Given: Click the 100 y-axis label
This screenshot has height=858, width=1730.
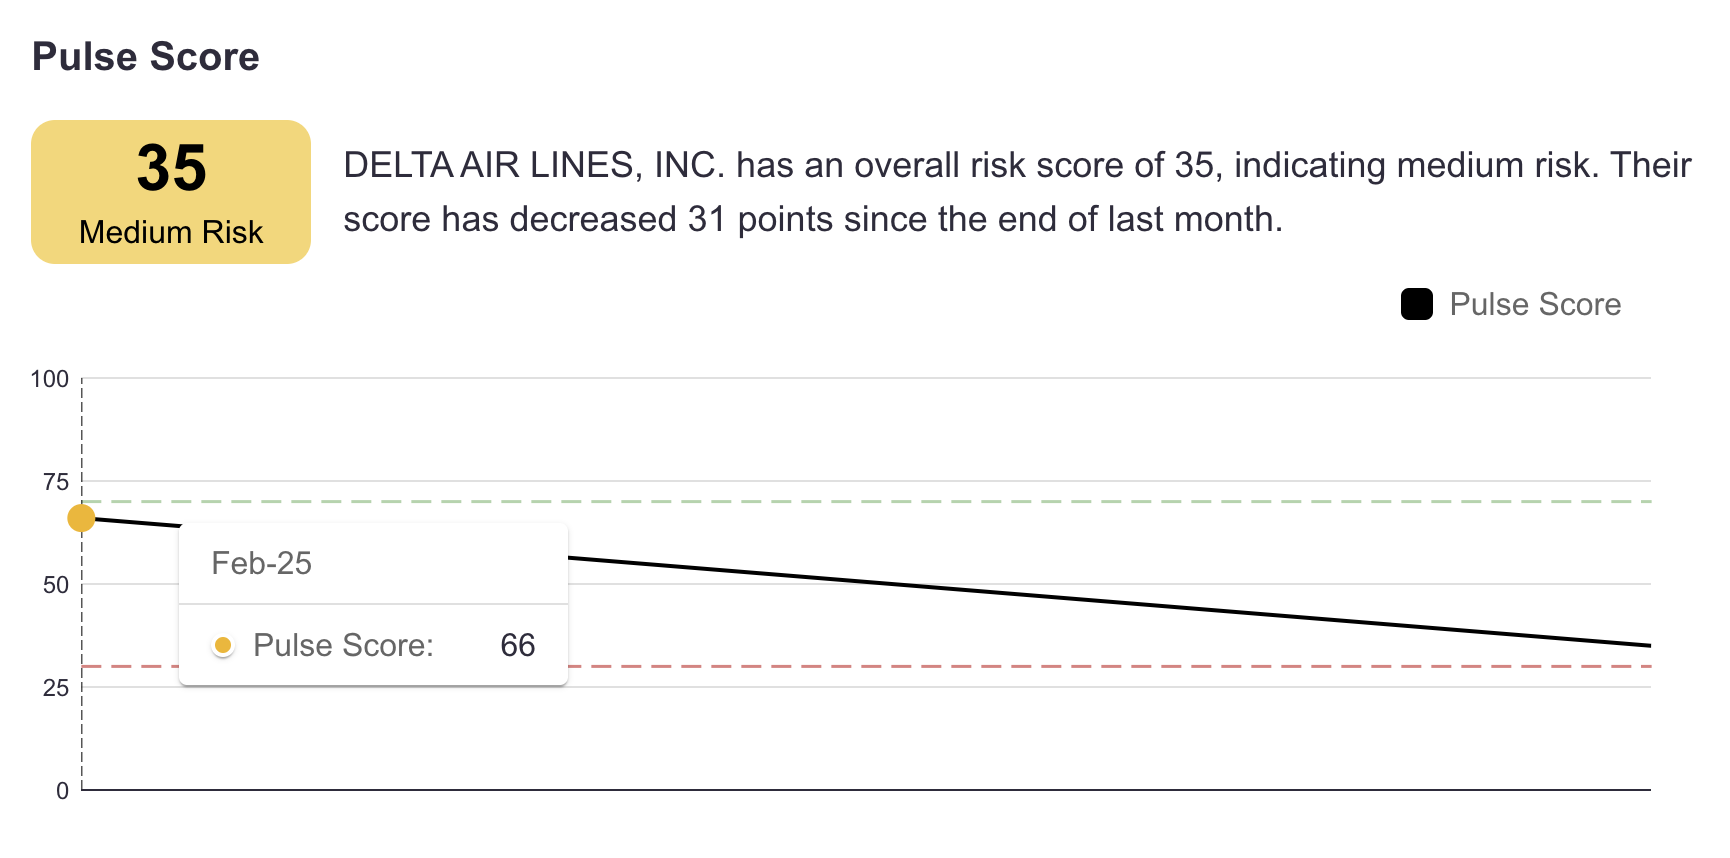Looking at the screenshot, I should [x=49, y=379].
